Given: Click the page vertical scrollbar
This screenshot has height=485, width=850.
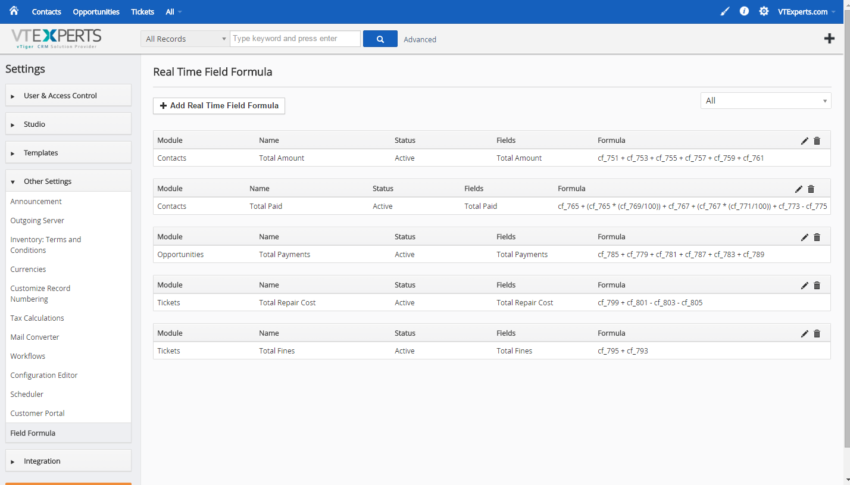Looking at the screenshot, I should coord(847,228).
